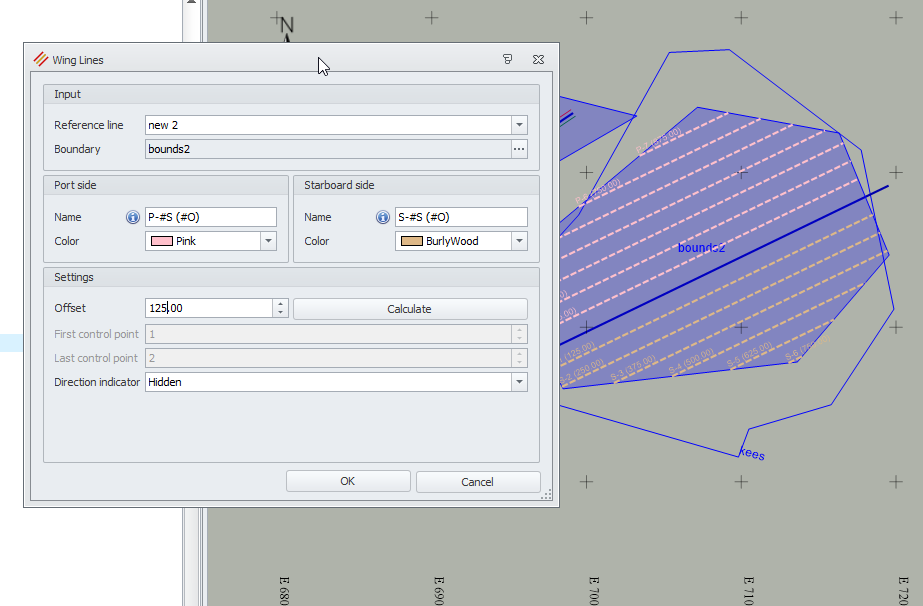
Task: Click the port side Name info icon
Action: [x=133, y=217]
